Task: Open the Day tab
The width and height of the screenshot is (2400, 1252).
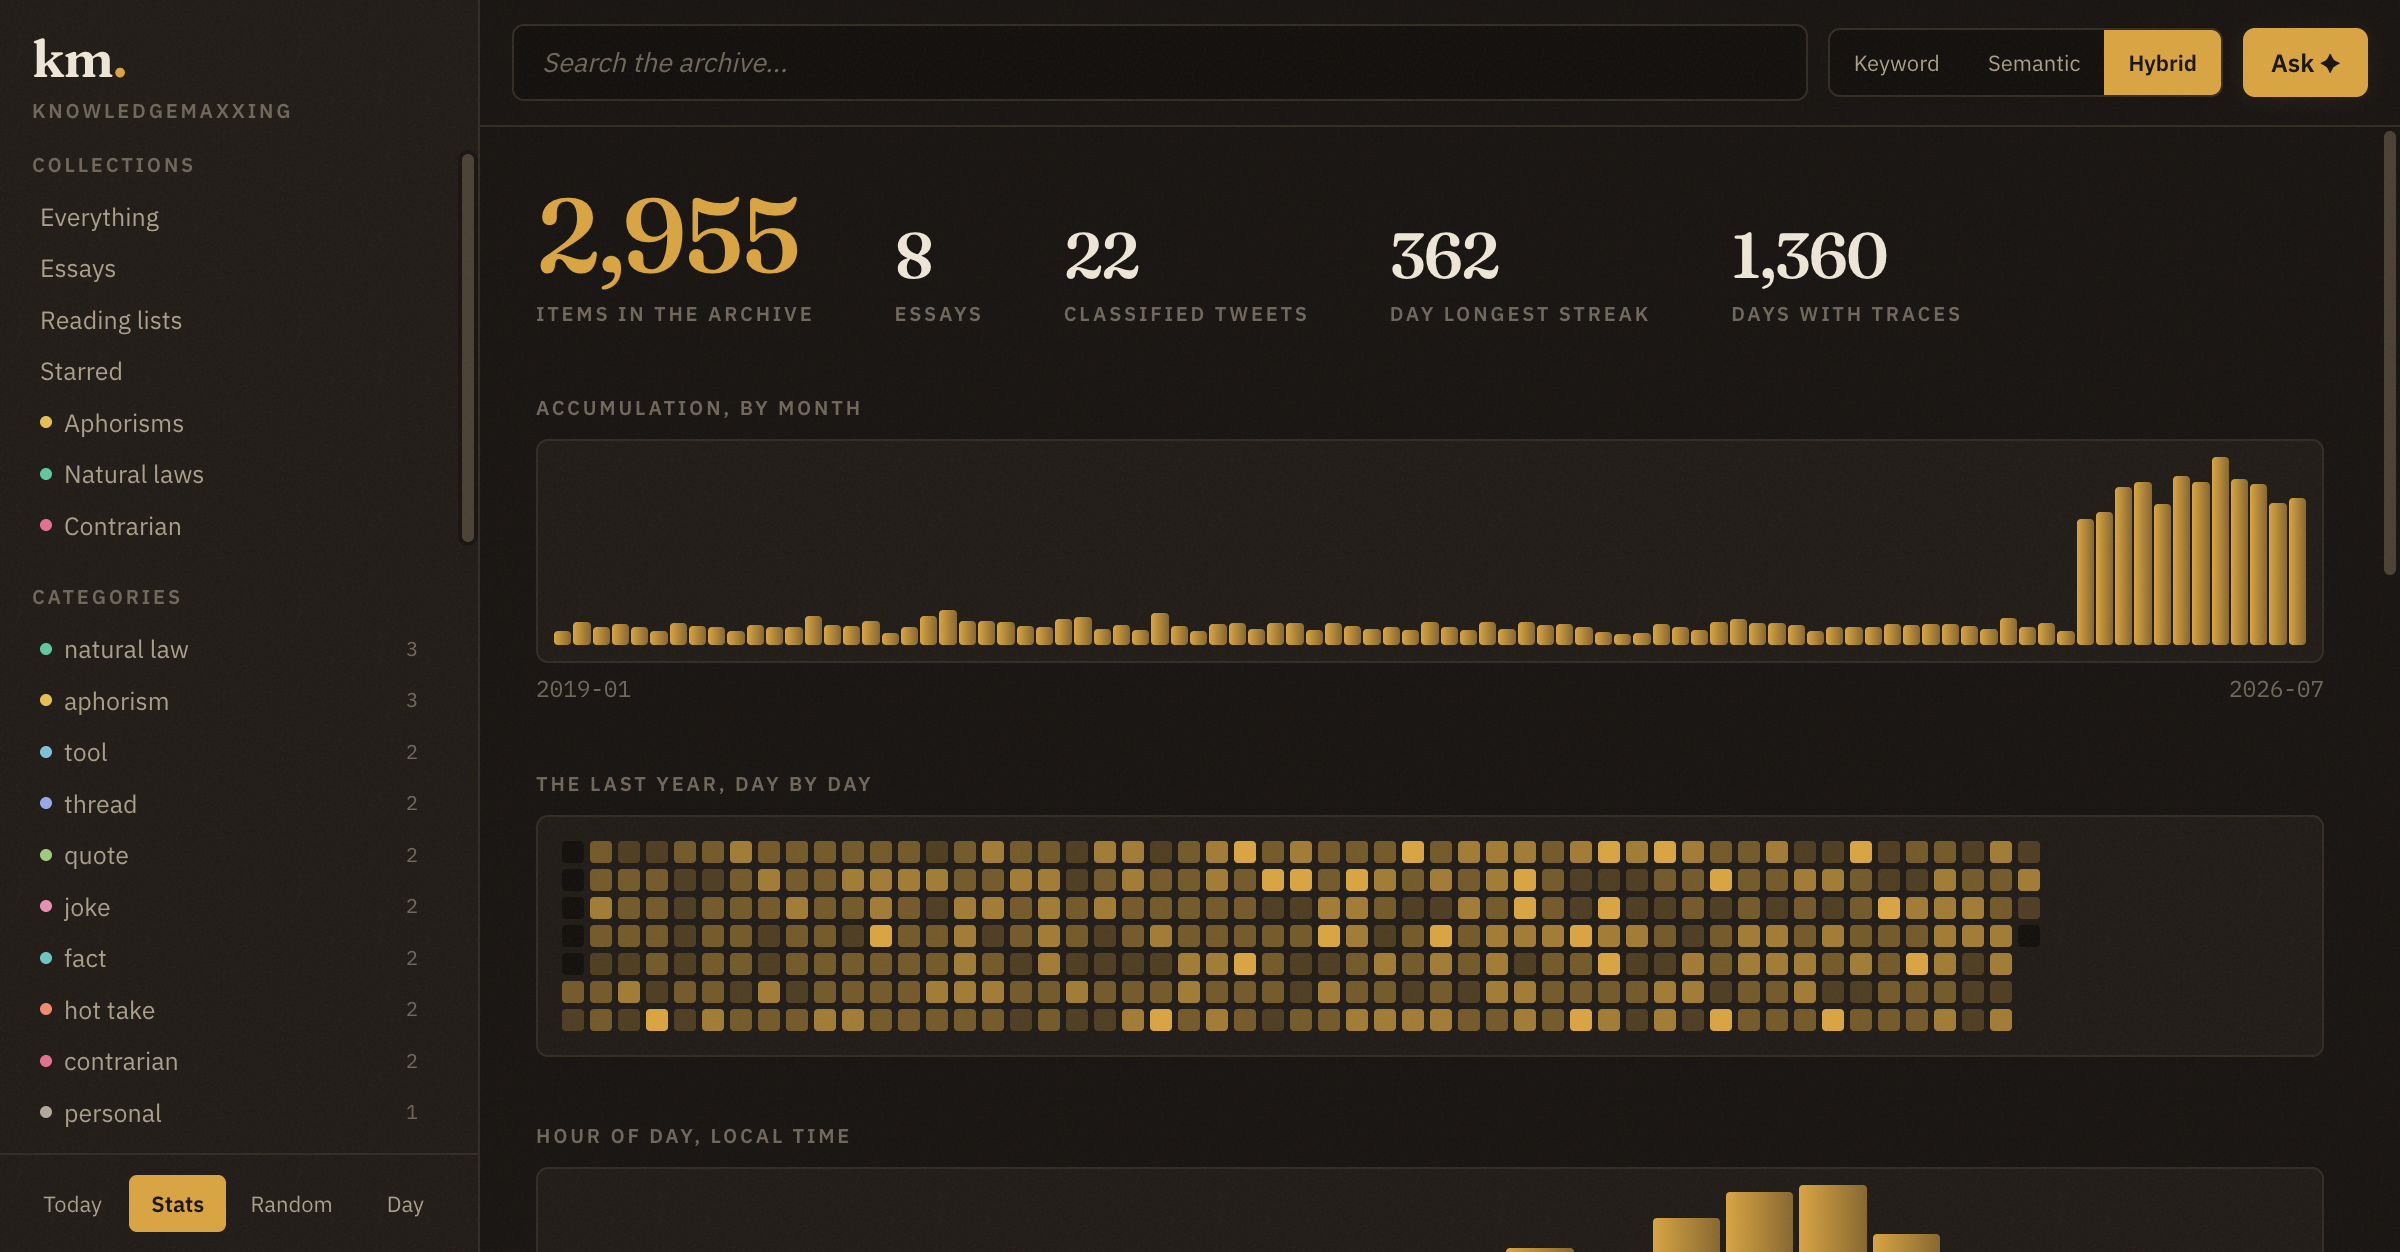Action: pyautogui.click(x=405, y=1204)
